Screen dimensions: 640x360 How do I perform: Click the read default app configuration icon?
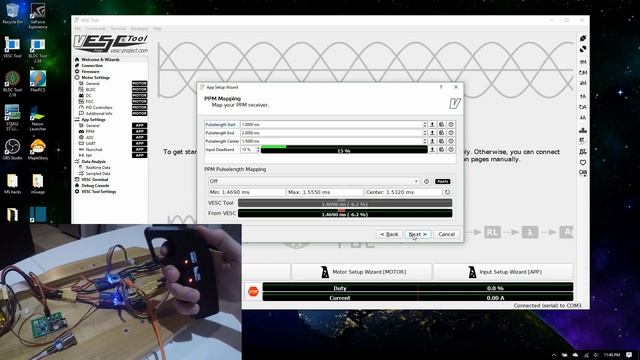(583, 107)
